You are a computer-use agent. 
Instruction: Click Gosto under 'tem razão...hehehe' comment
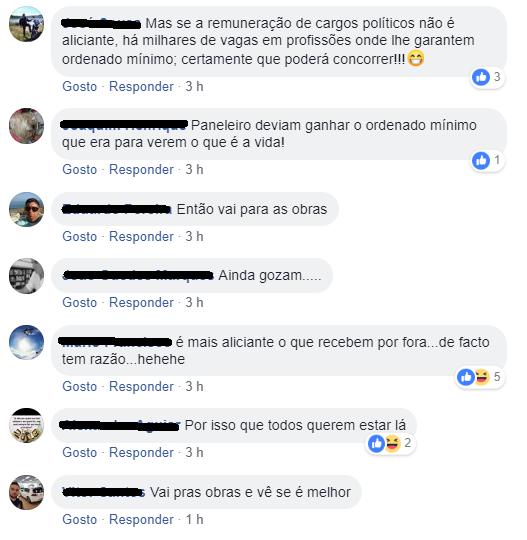point(80,387)
